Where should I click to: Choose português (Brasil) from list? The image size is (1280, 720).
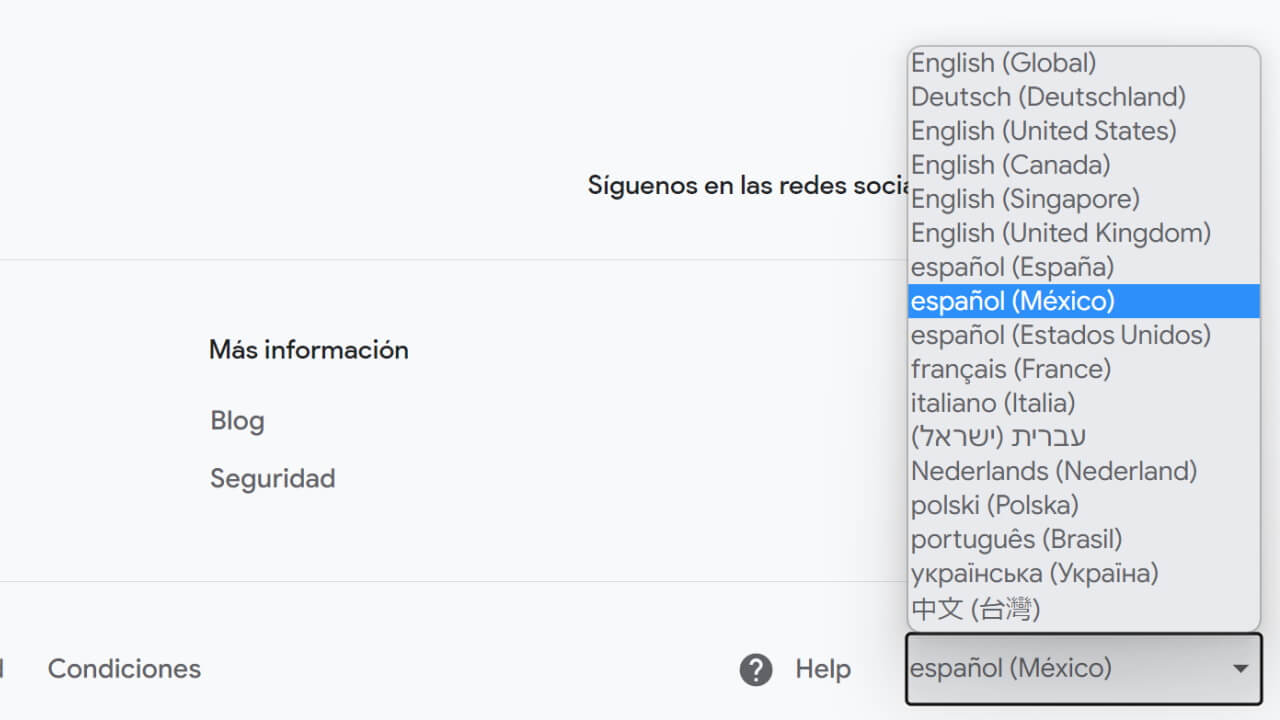[1016, 539]
